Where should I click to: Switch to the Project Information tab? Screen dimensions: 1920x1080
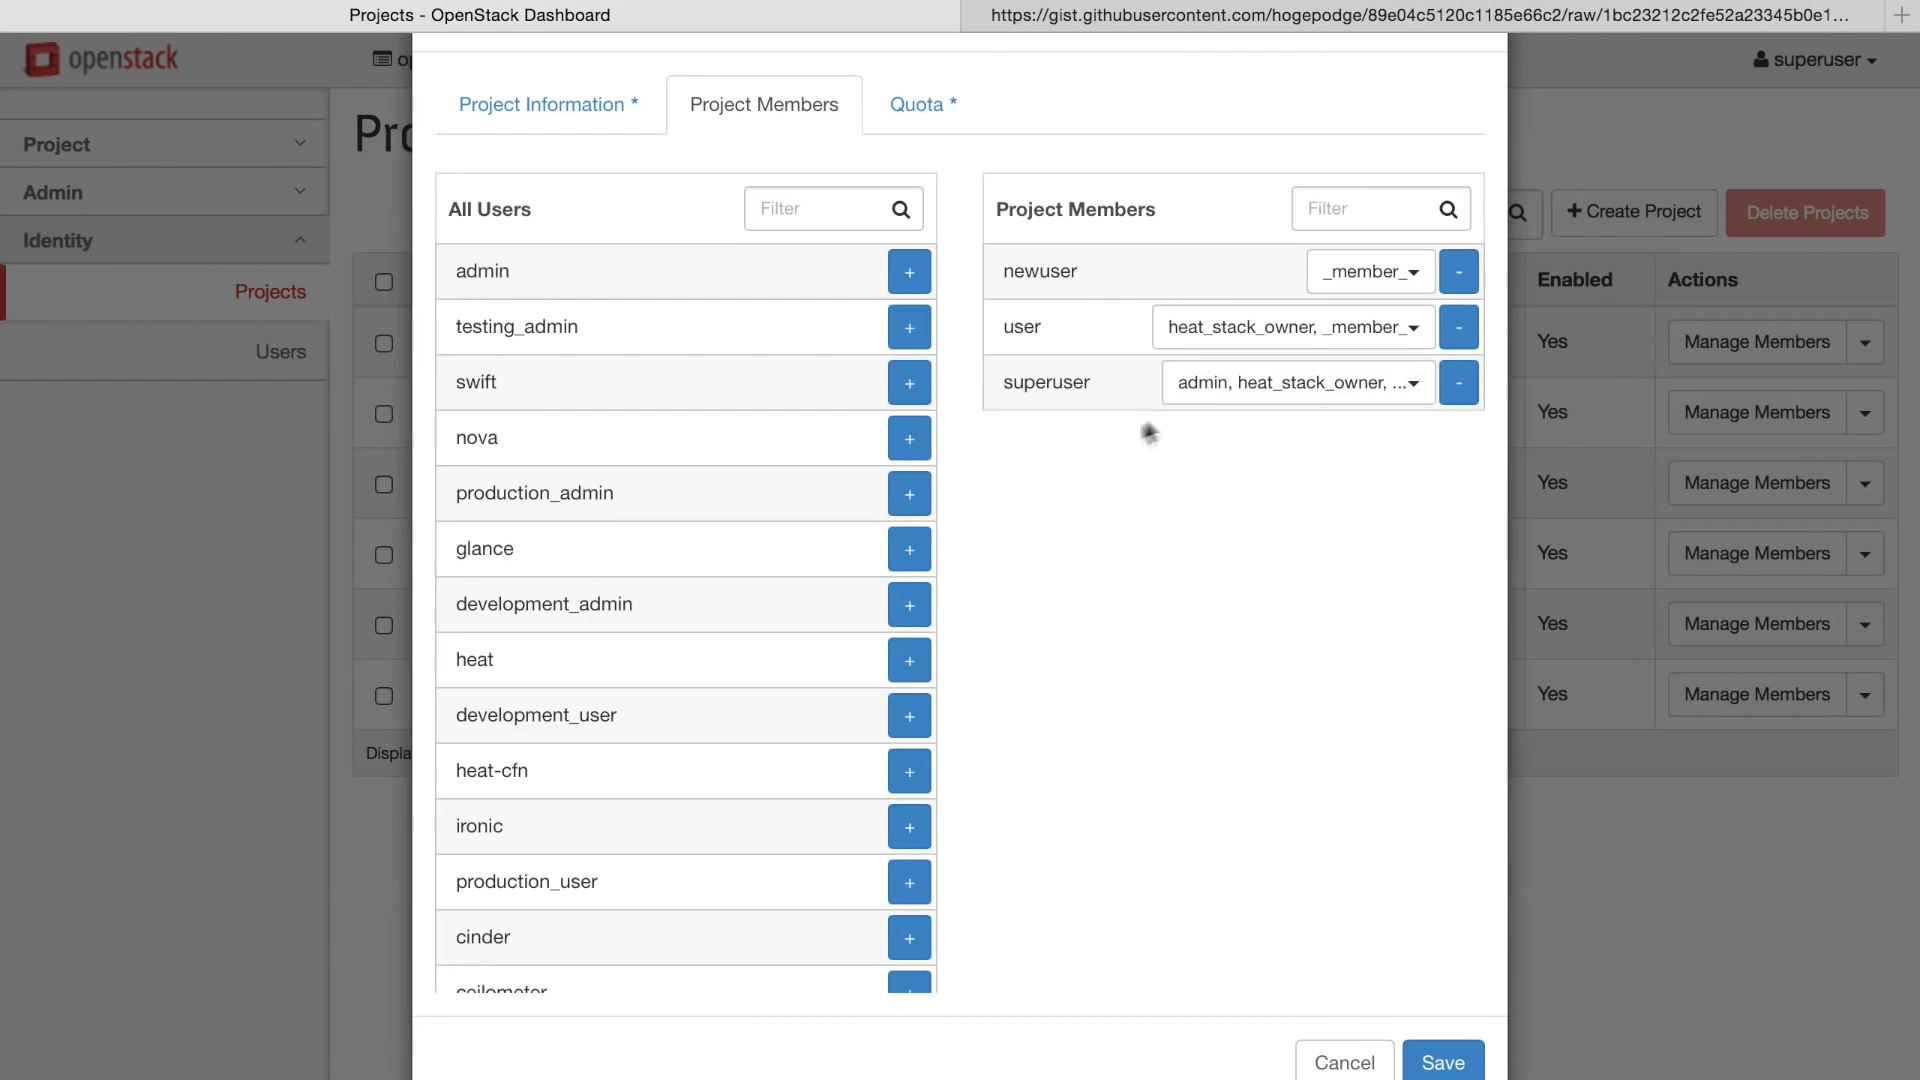point(548,105)
